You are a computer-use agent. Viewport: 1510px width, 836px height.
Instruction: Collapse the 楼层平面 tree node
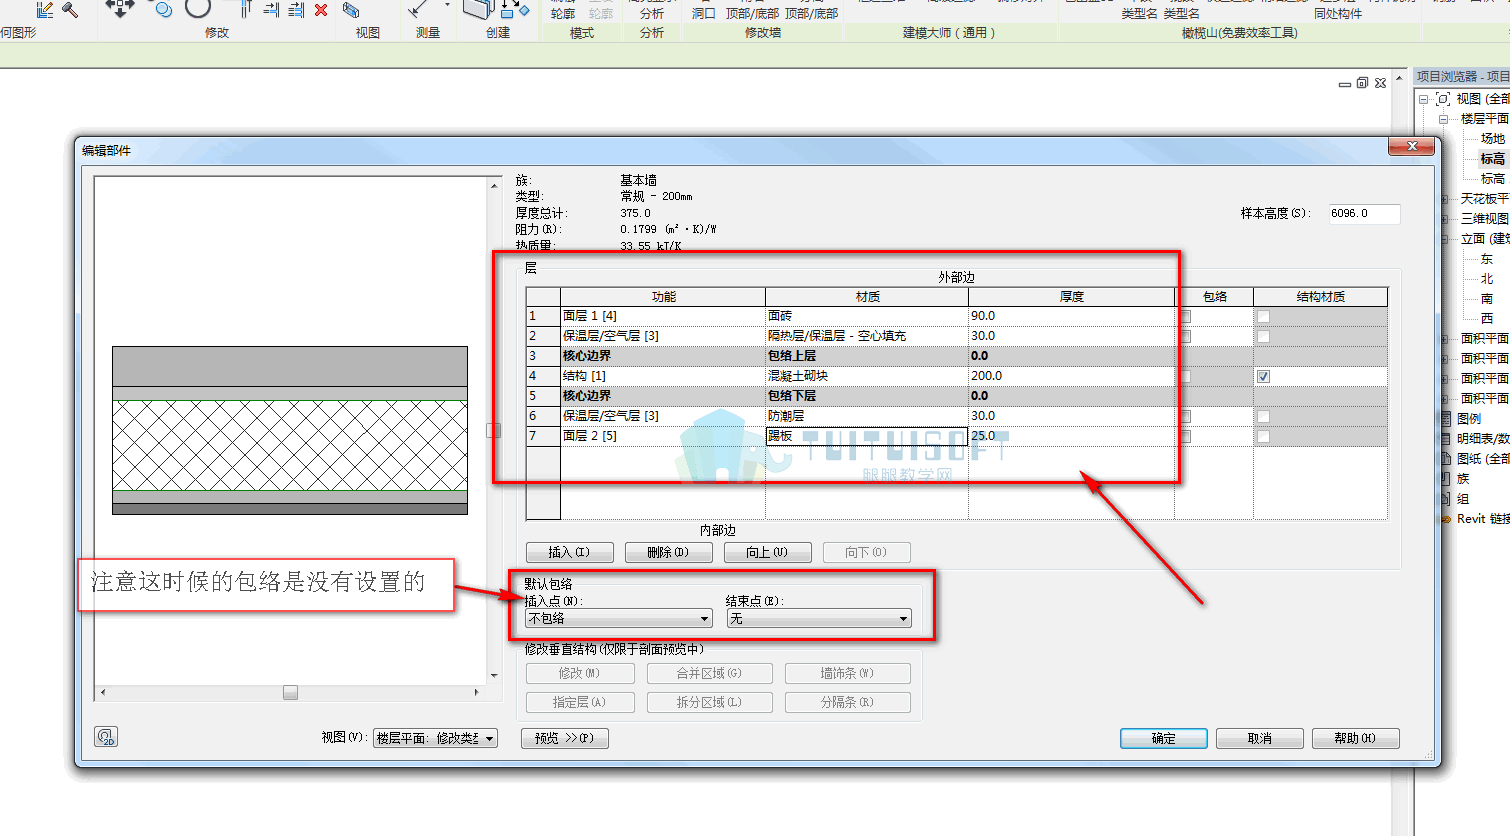pyautogui.click(x=1444, y=119)
